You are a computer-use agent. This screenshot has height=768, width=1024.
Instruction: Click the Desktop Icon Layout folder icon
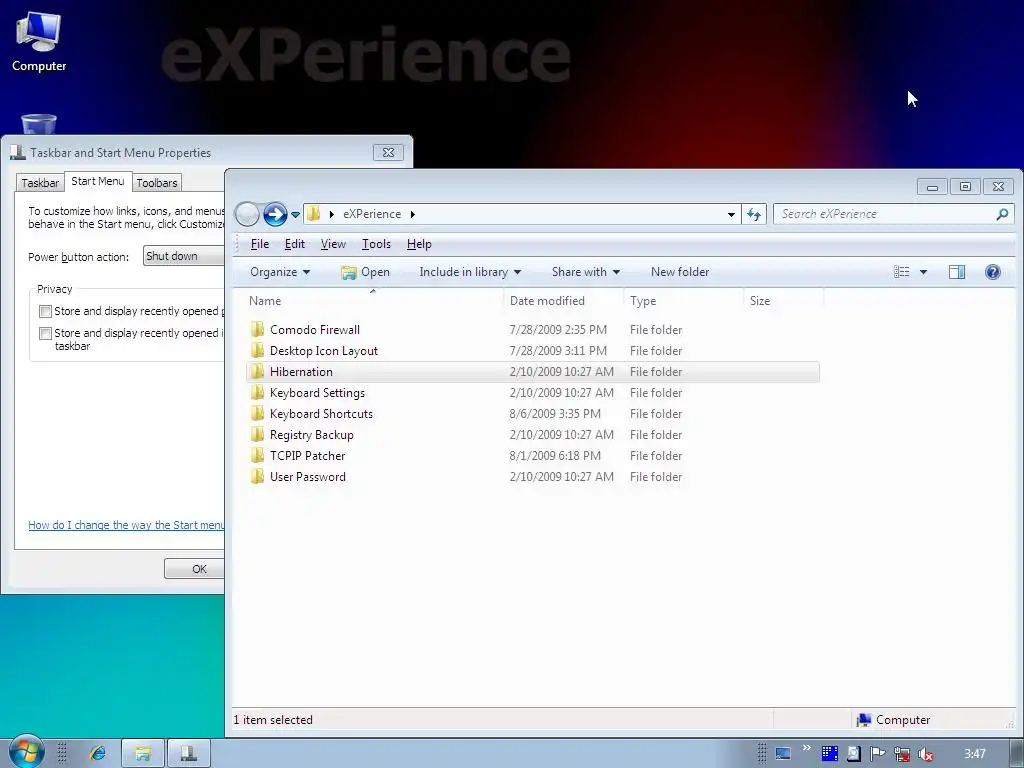pos(258,350)
